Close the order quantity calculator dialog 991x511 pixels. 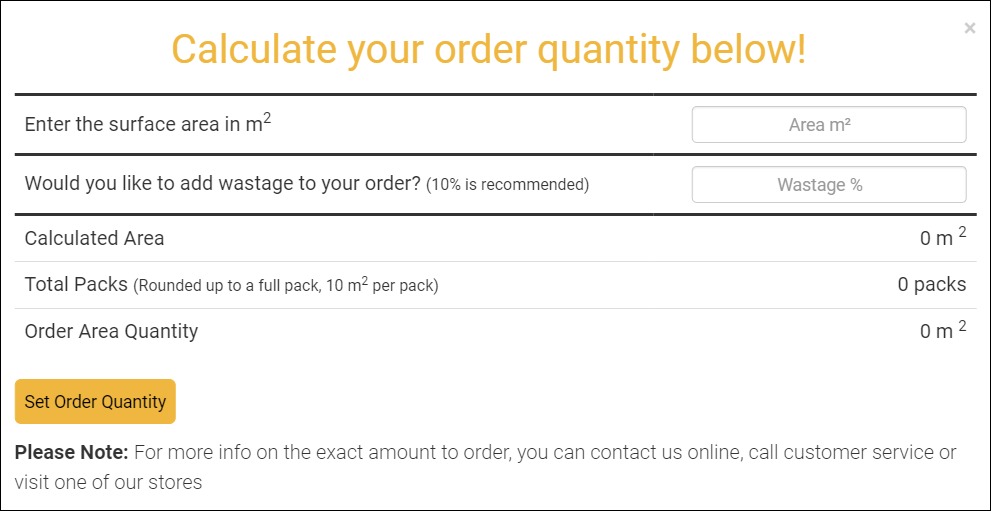point(969,29)
